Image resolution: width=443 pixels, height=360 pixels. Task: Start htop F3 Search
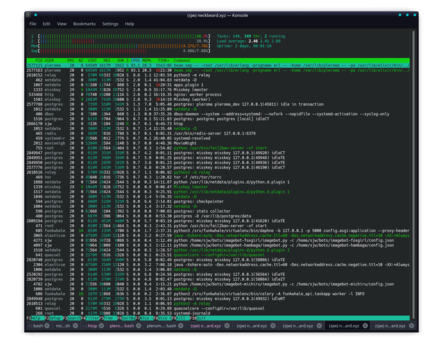pyautogui.click(x=72, y=318)
